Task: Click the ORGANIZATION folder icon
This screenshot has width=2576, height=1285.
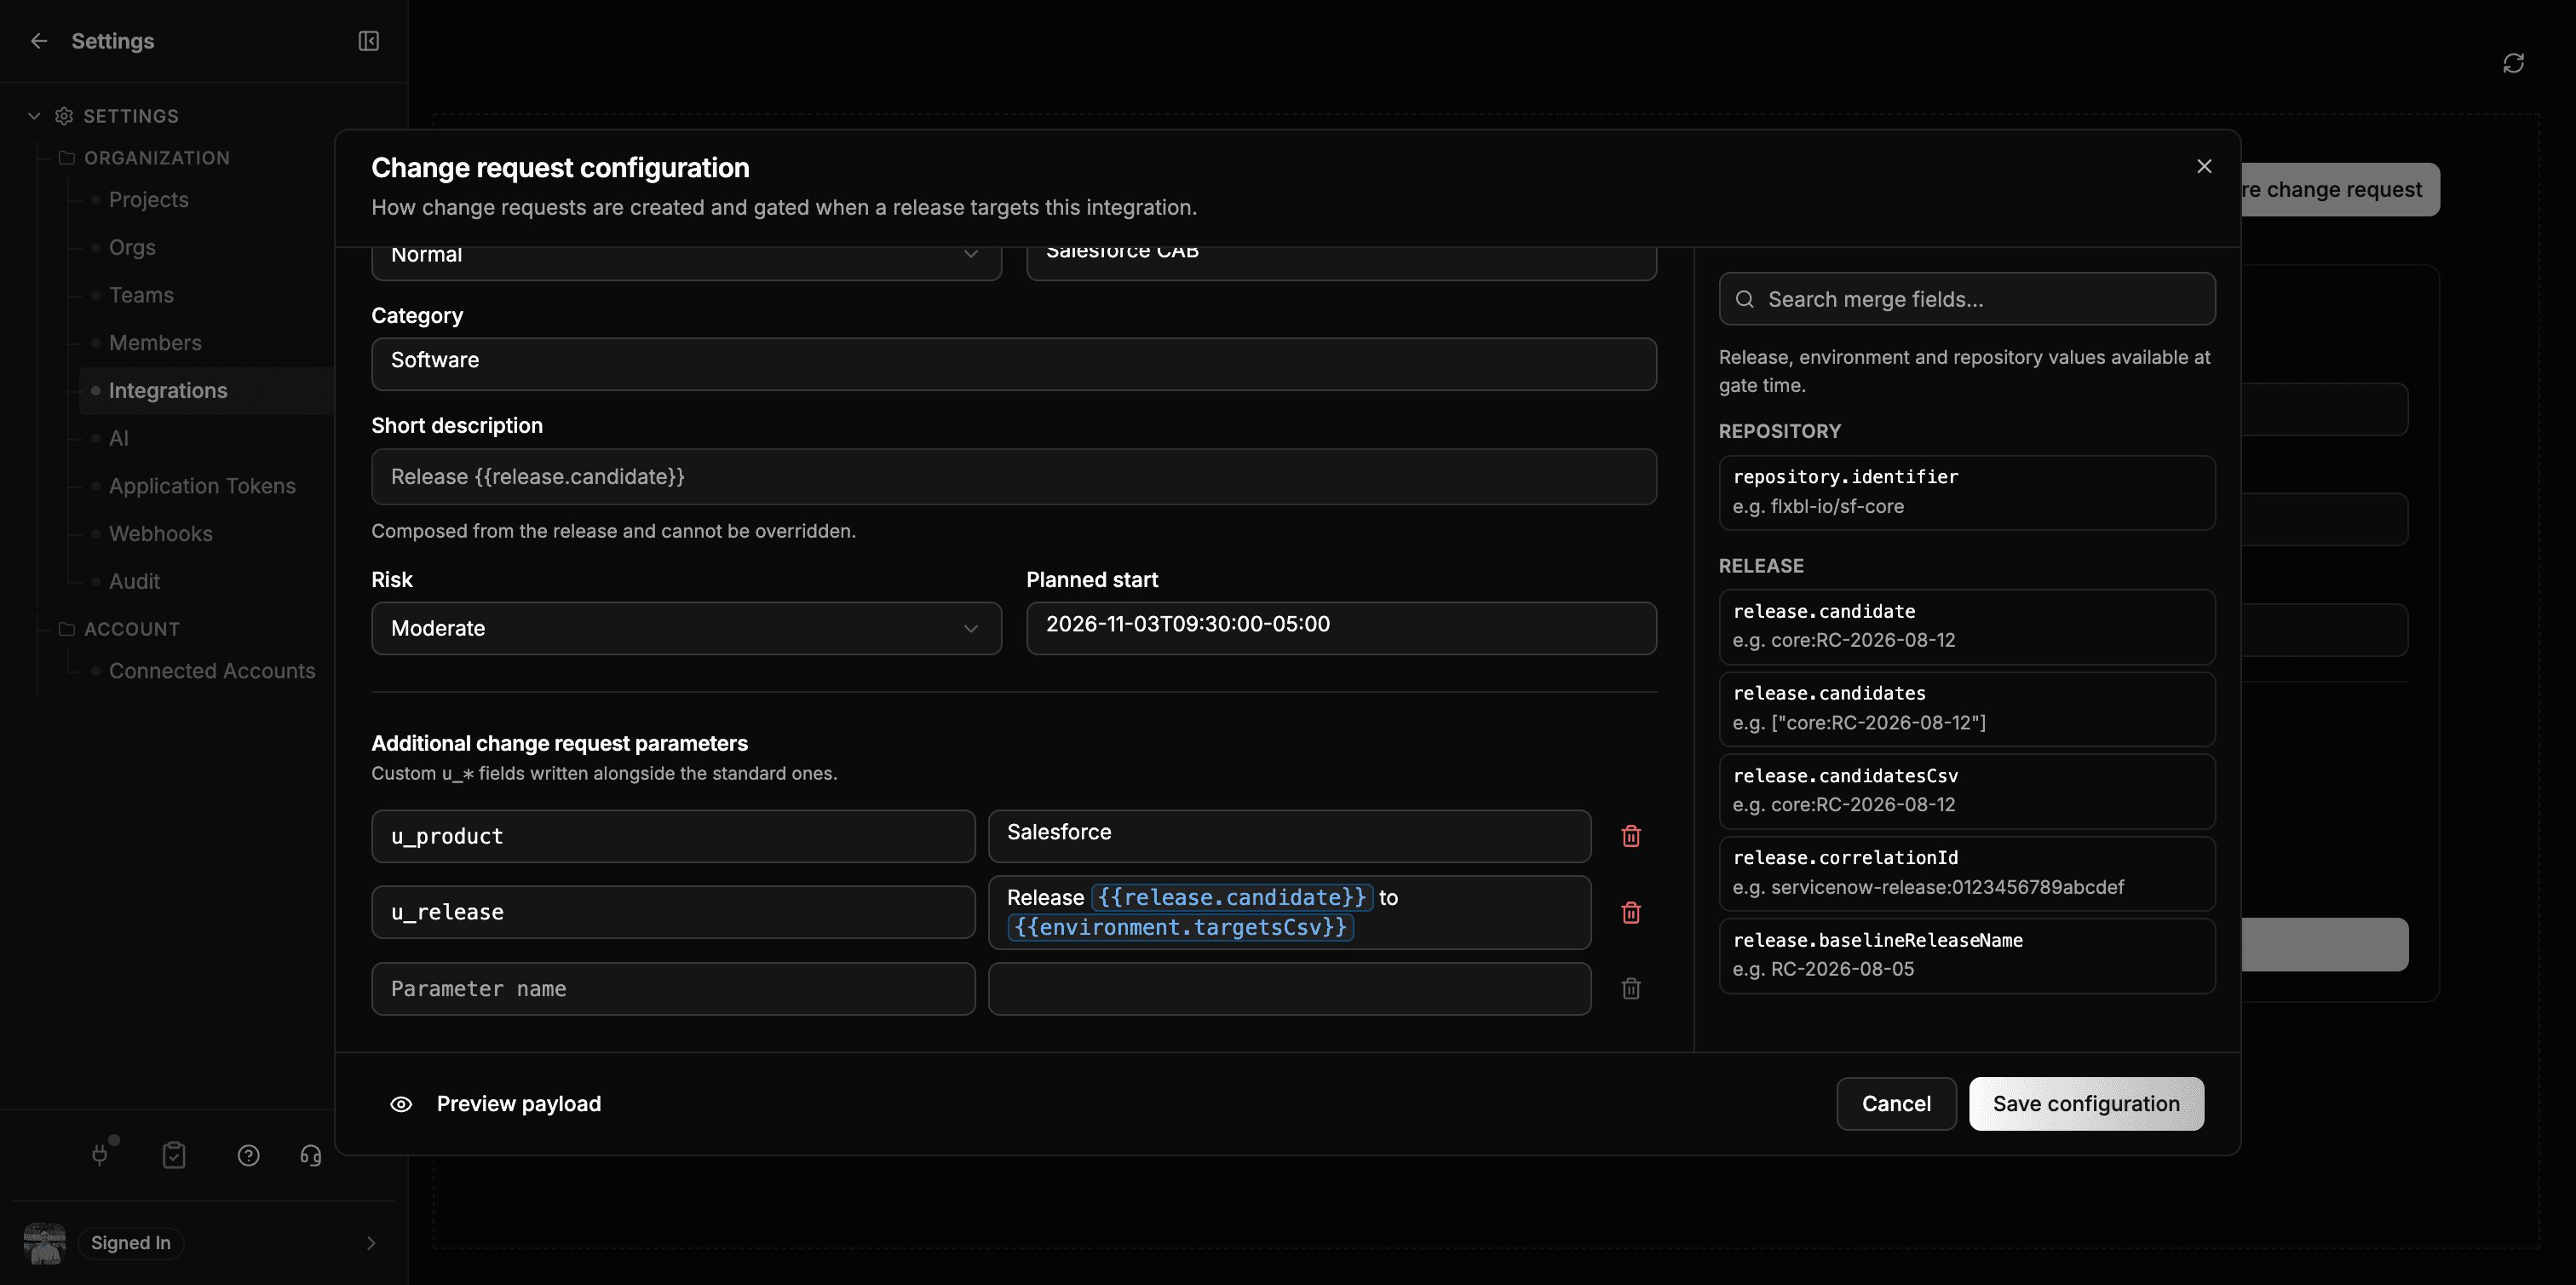Action: [x=67, y=158]
